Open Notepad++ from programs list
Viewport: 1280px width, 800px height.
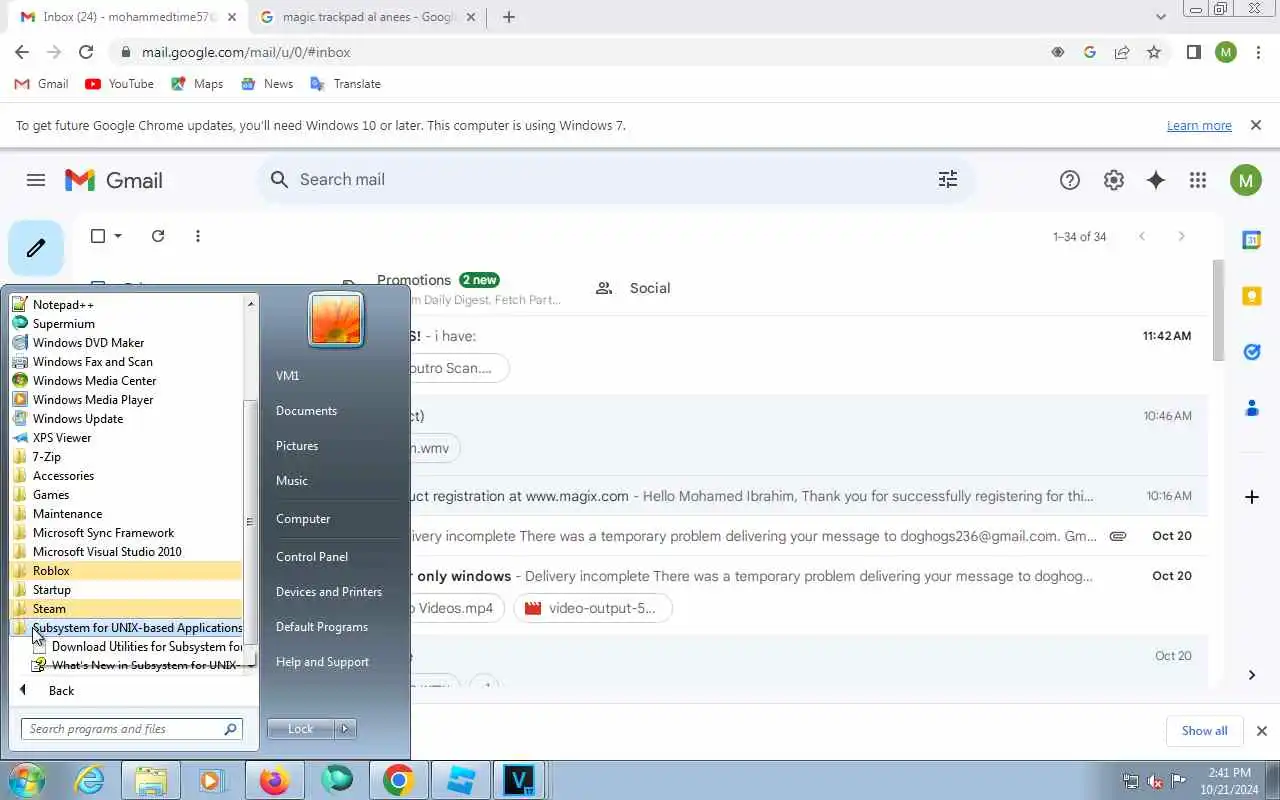click(x=127, y=305)
